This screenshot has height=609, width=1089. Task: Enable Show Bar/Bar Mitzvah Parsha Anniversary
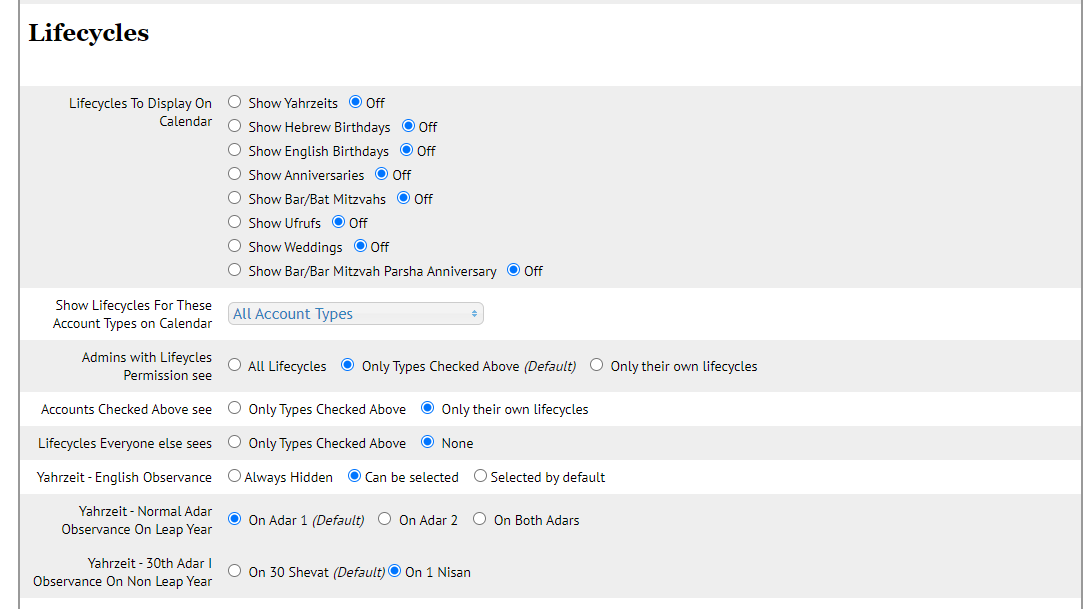[x=235, y=270]
